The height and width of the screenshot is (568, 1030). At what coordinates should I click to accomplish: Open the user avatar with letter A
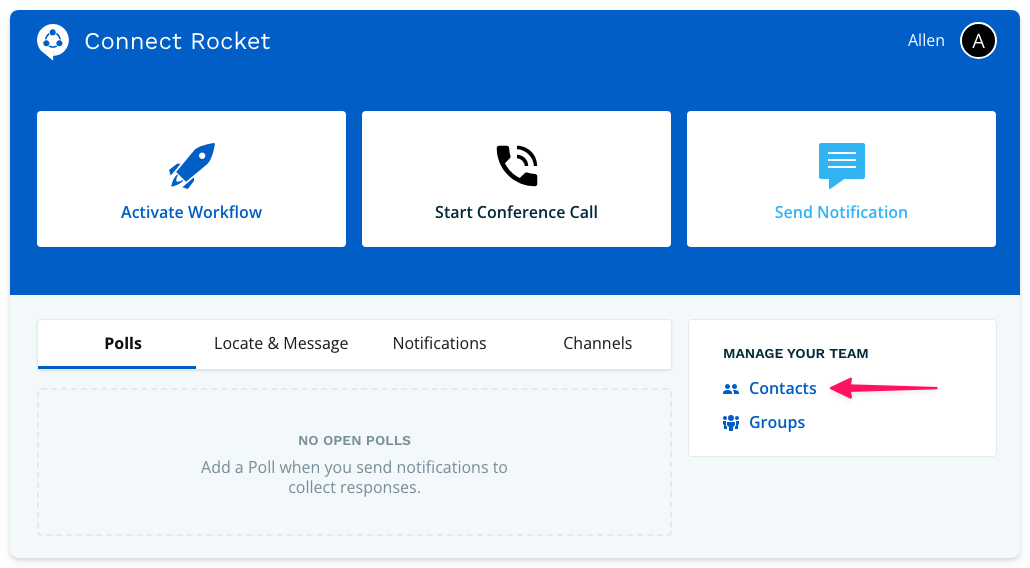(x=978, y=41)
